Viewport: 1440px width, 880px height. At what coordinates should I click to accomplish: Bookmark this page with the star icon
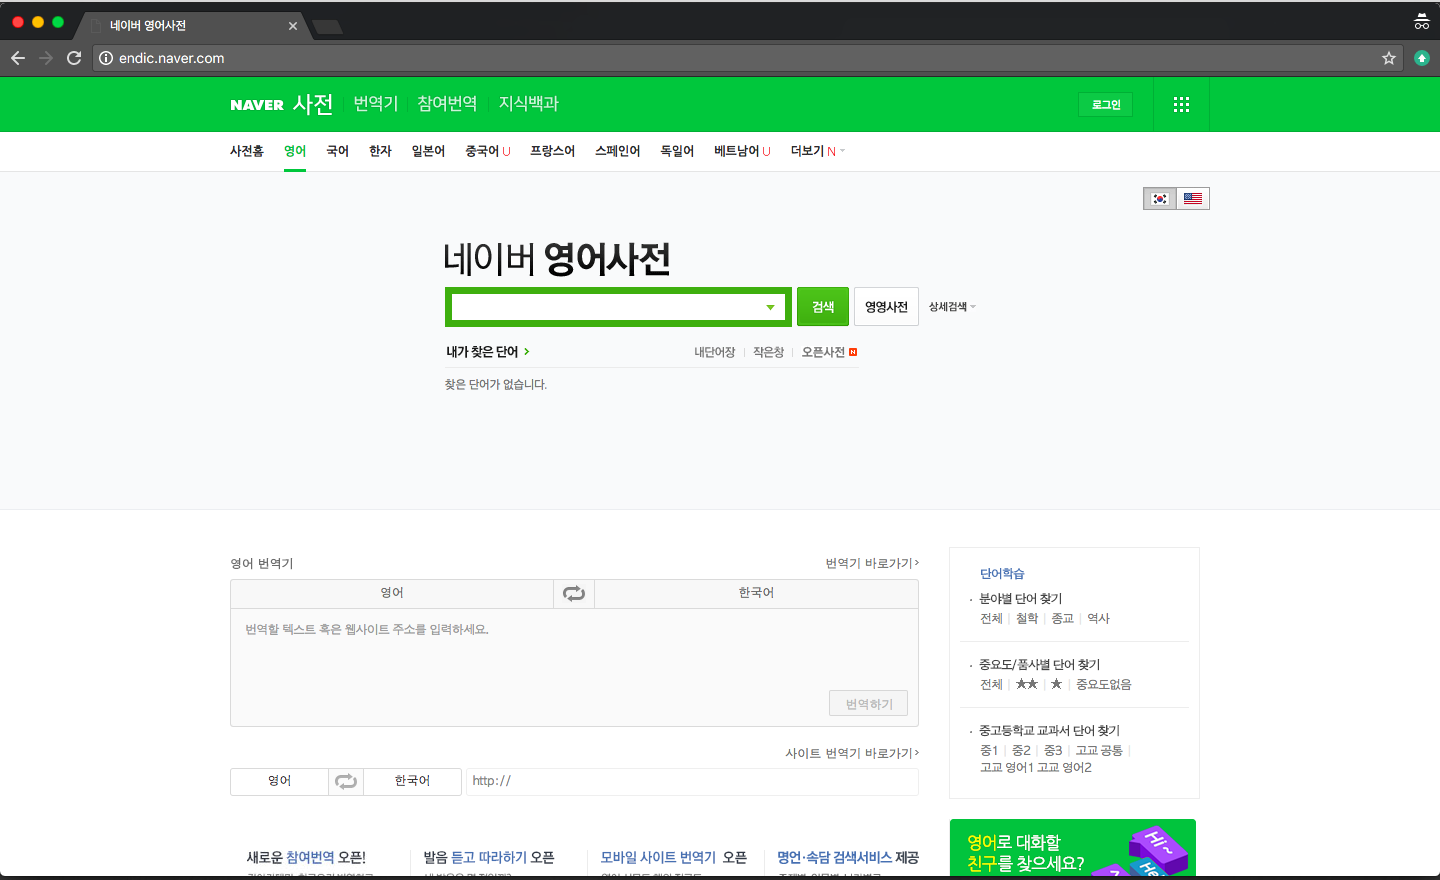pos(1389,58)
